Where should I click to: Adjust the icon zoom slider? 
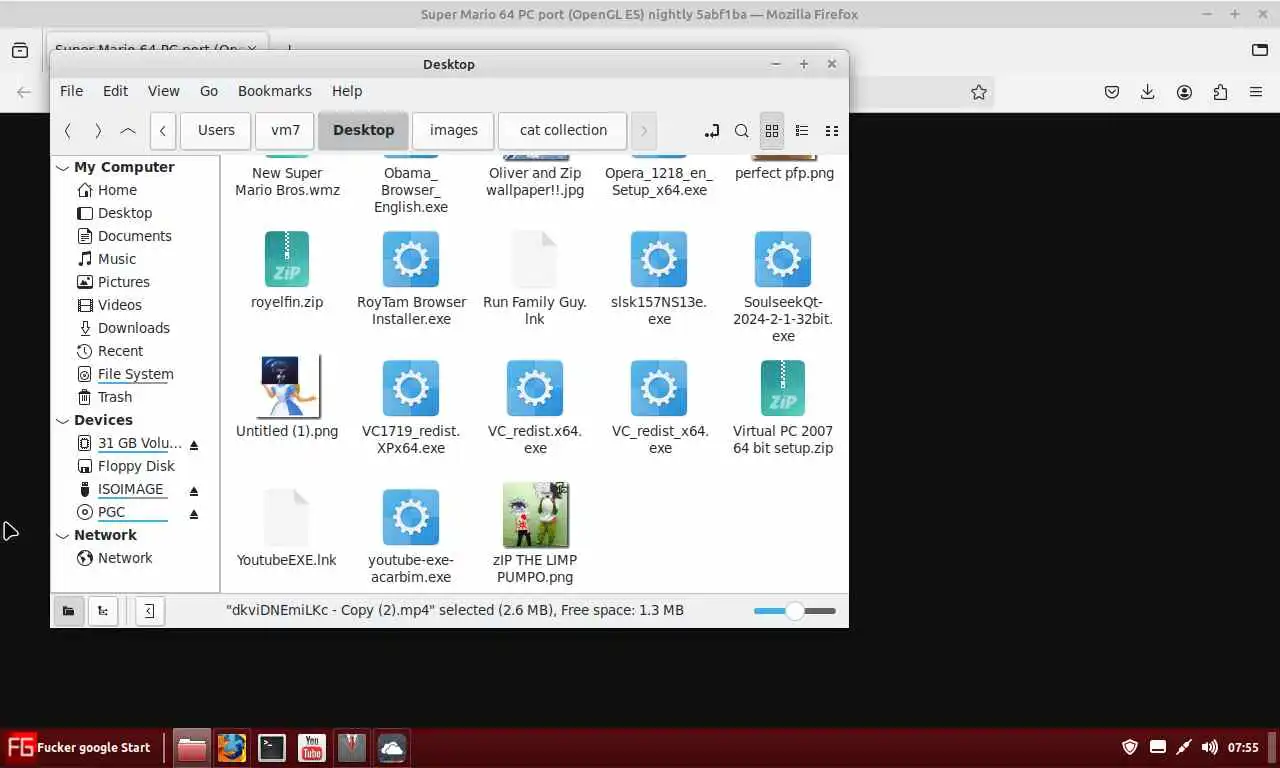click(x=794, y=611)
